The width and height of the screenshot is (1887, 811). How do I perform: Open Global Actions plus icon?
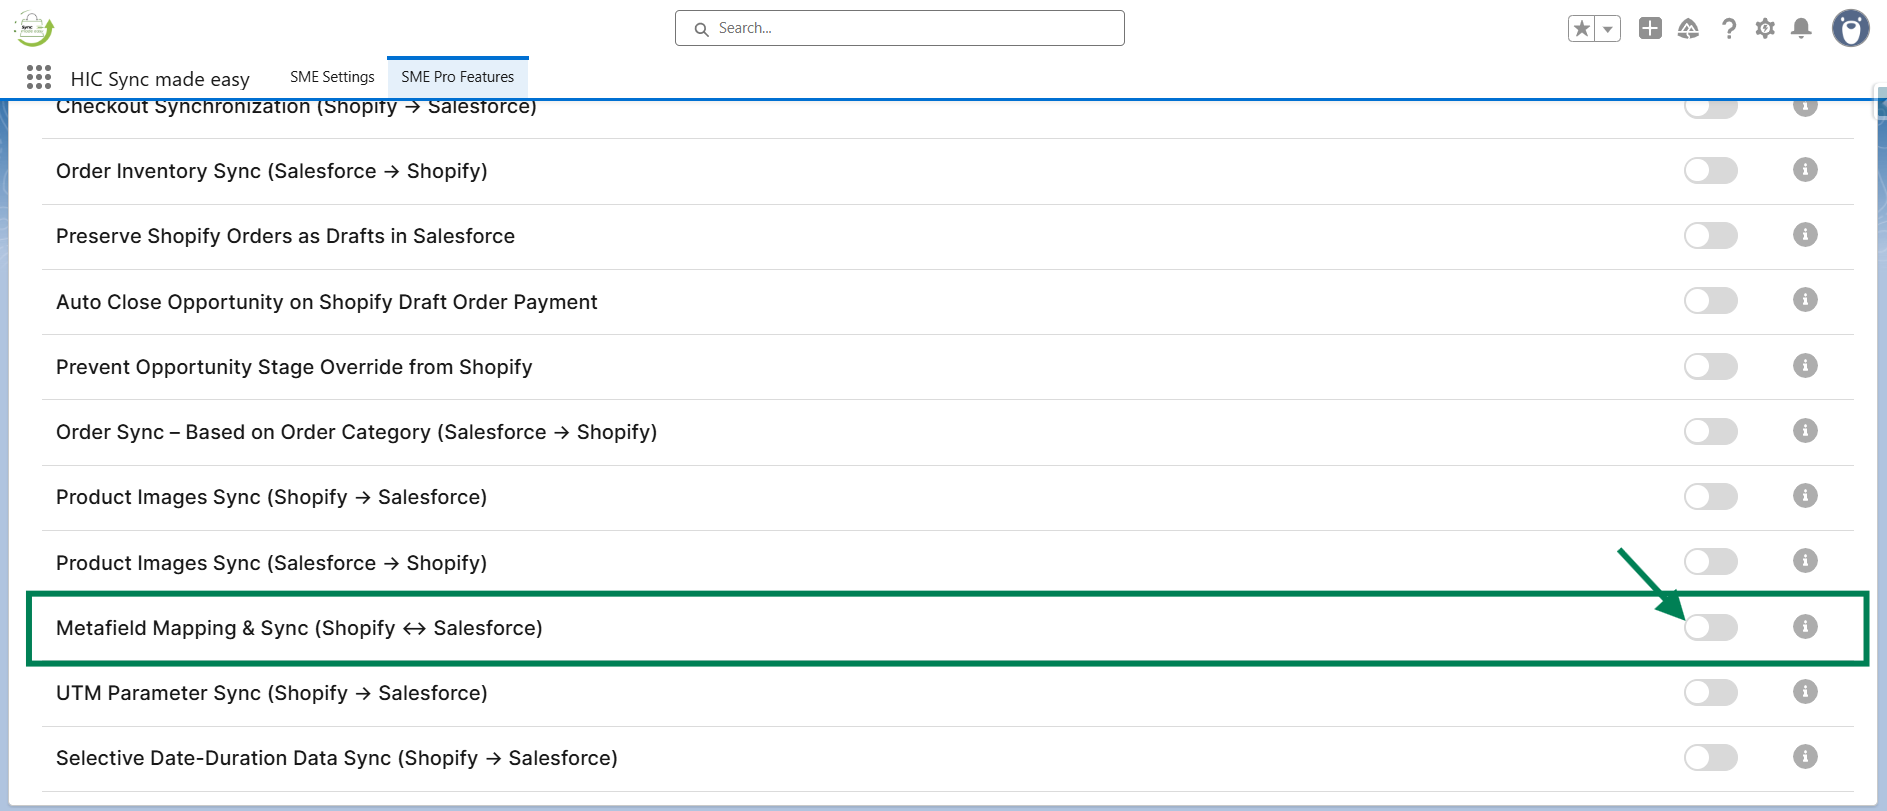pos(1650,28)
